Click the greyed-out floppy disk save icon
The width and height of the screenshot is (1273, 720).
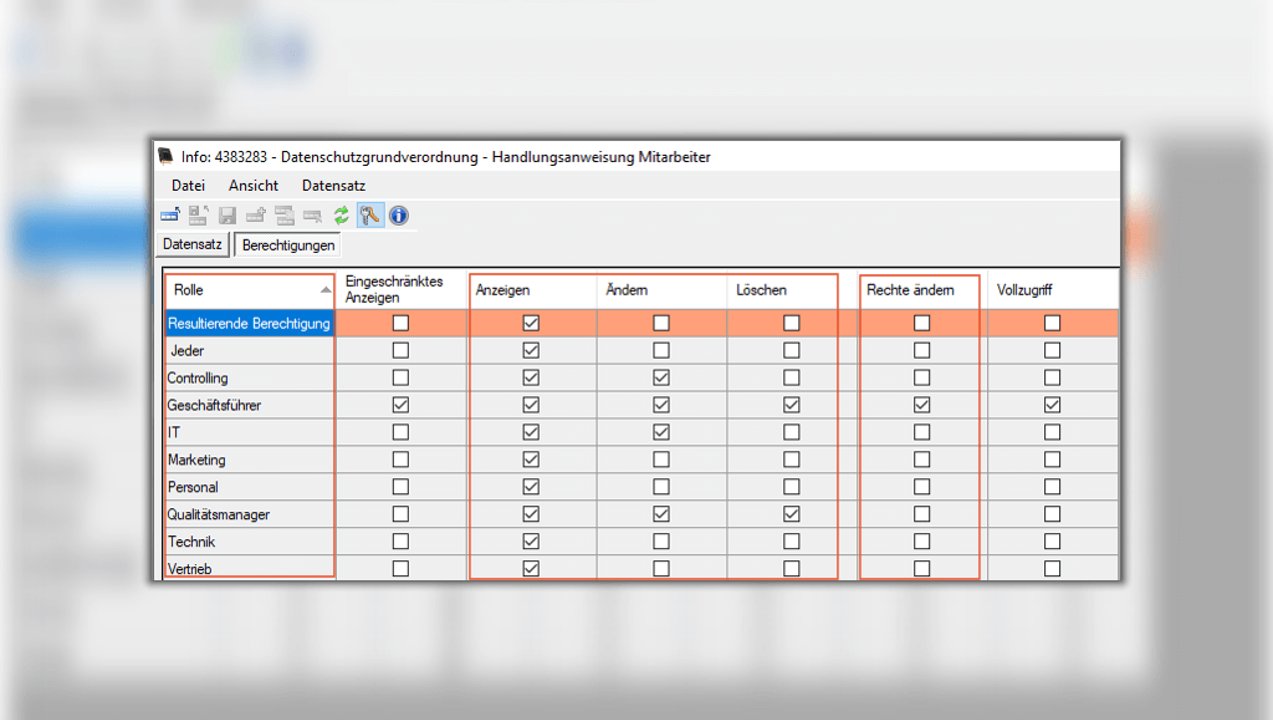click(x=227, y=215)
